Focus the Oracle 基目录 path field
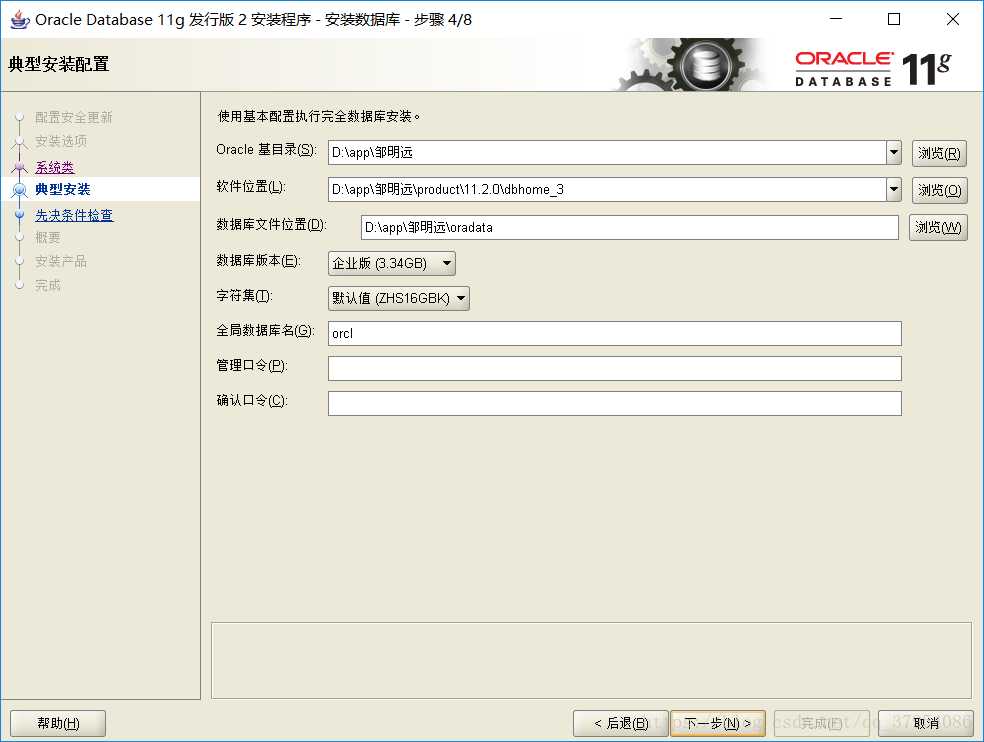The image size is (984, 742). tap(607, 153)
